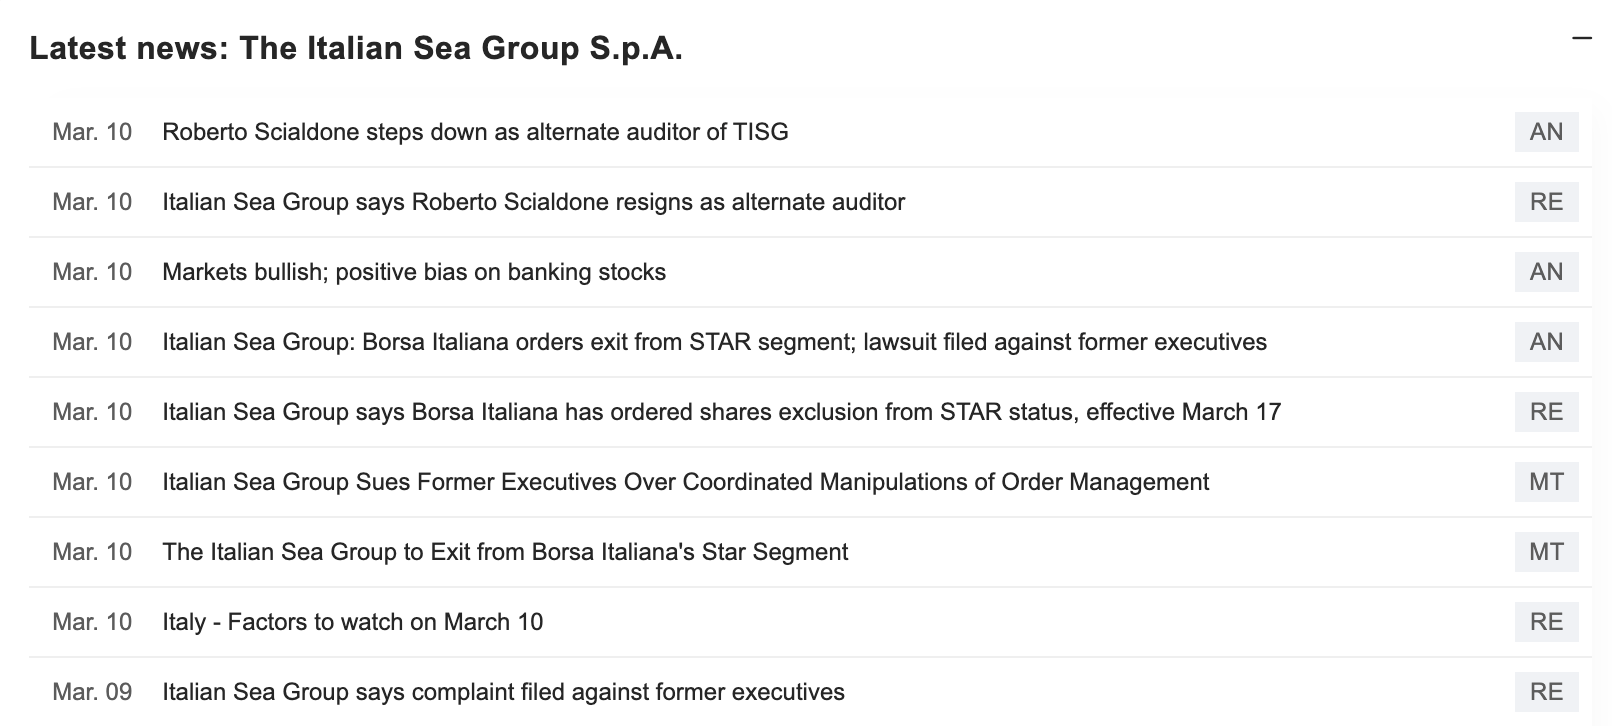Open Borsa Italiana orders exit lawsuit headline
The image size is (1612, 726).
[714, 342]
